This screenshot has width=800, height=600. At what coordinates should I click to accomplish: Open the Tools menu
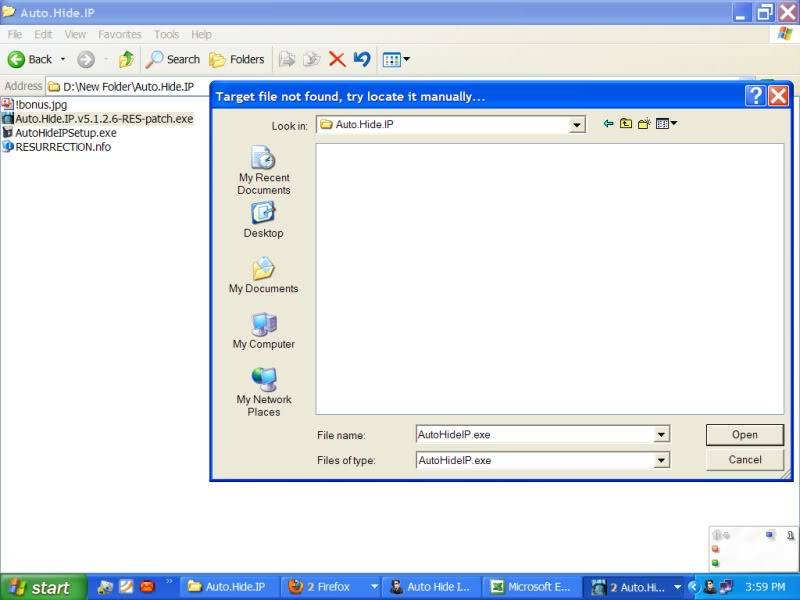point(166,34)
